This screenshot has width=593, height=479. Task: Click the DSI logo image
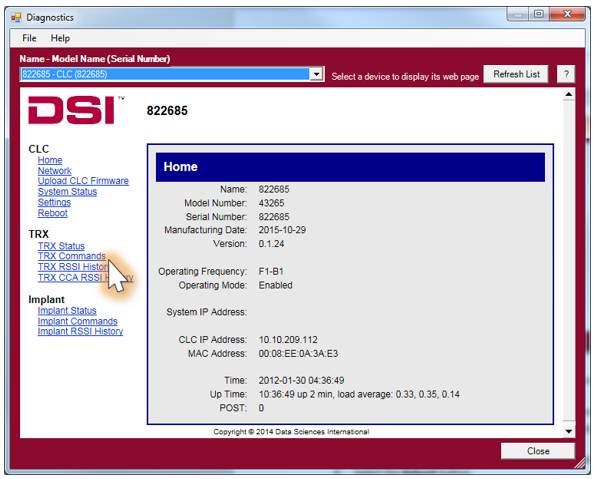pos(76,110)
